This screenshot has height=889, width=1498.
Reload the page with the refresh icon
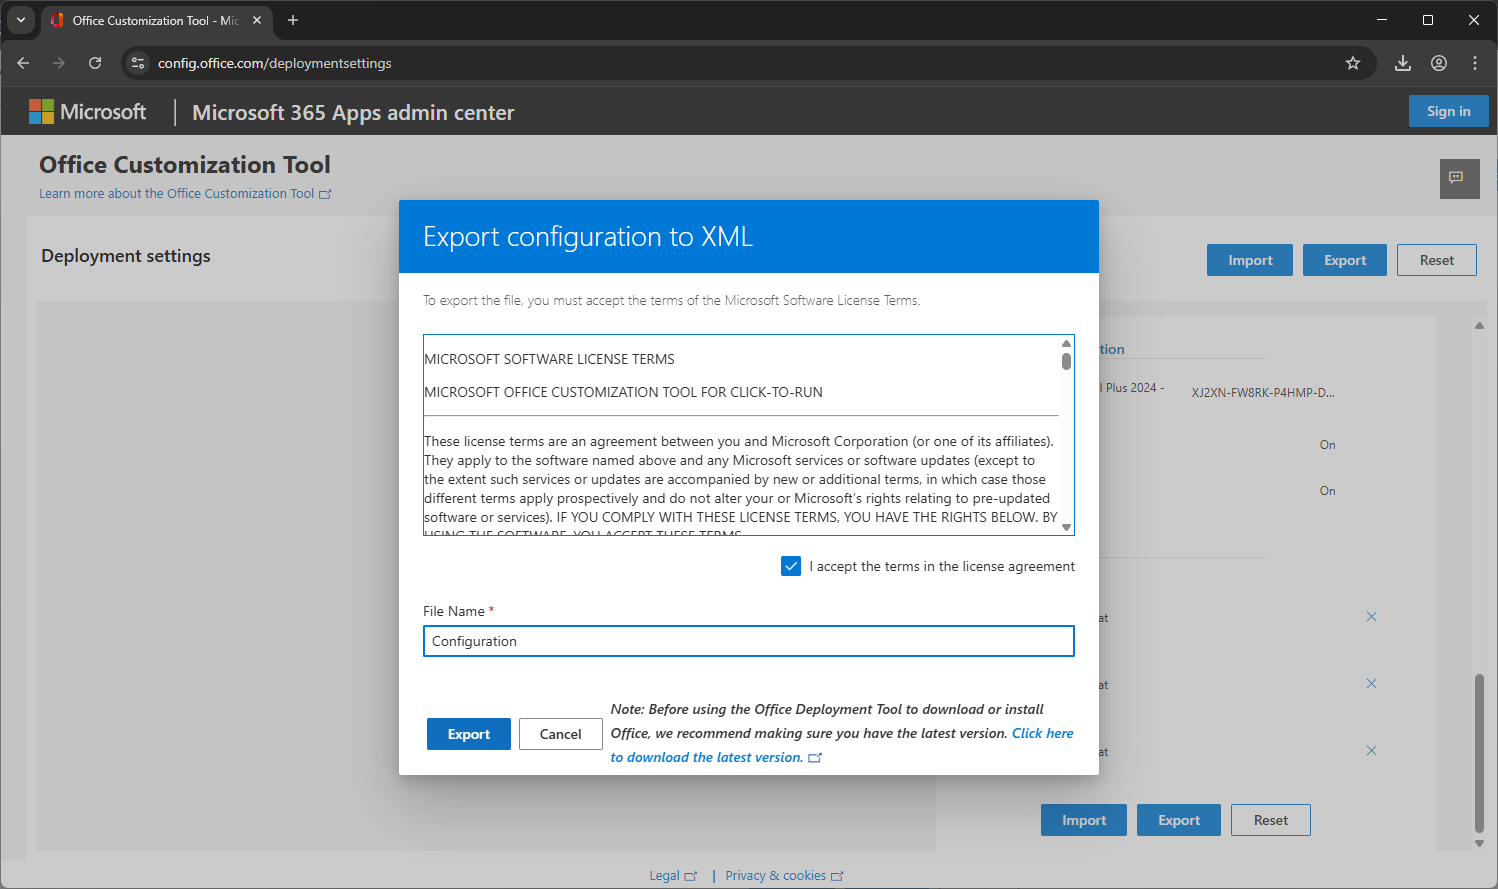[95, 62]
